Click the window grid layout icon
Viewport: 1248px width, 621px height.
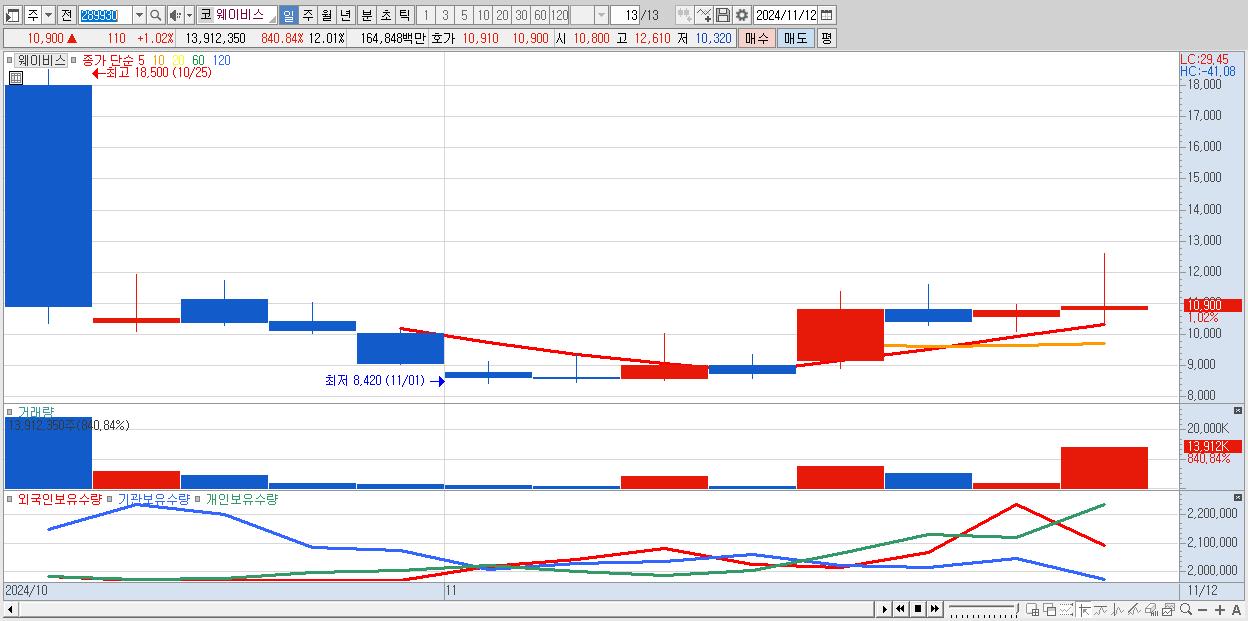point(1032,609)
